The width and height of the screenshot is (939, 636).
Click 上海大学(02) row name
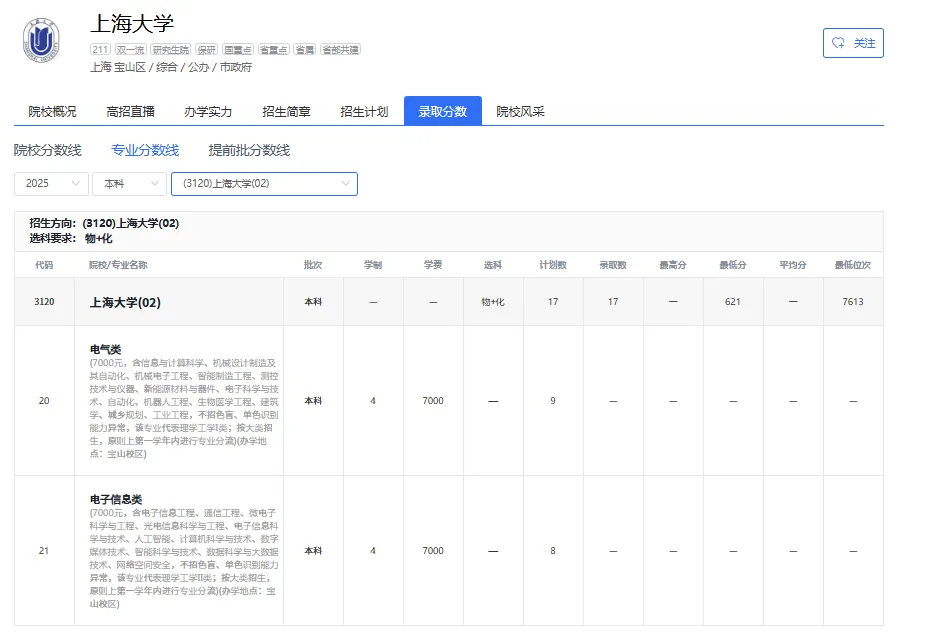(x=125, y=302)
